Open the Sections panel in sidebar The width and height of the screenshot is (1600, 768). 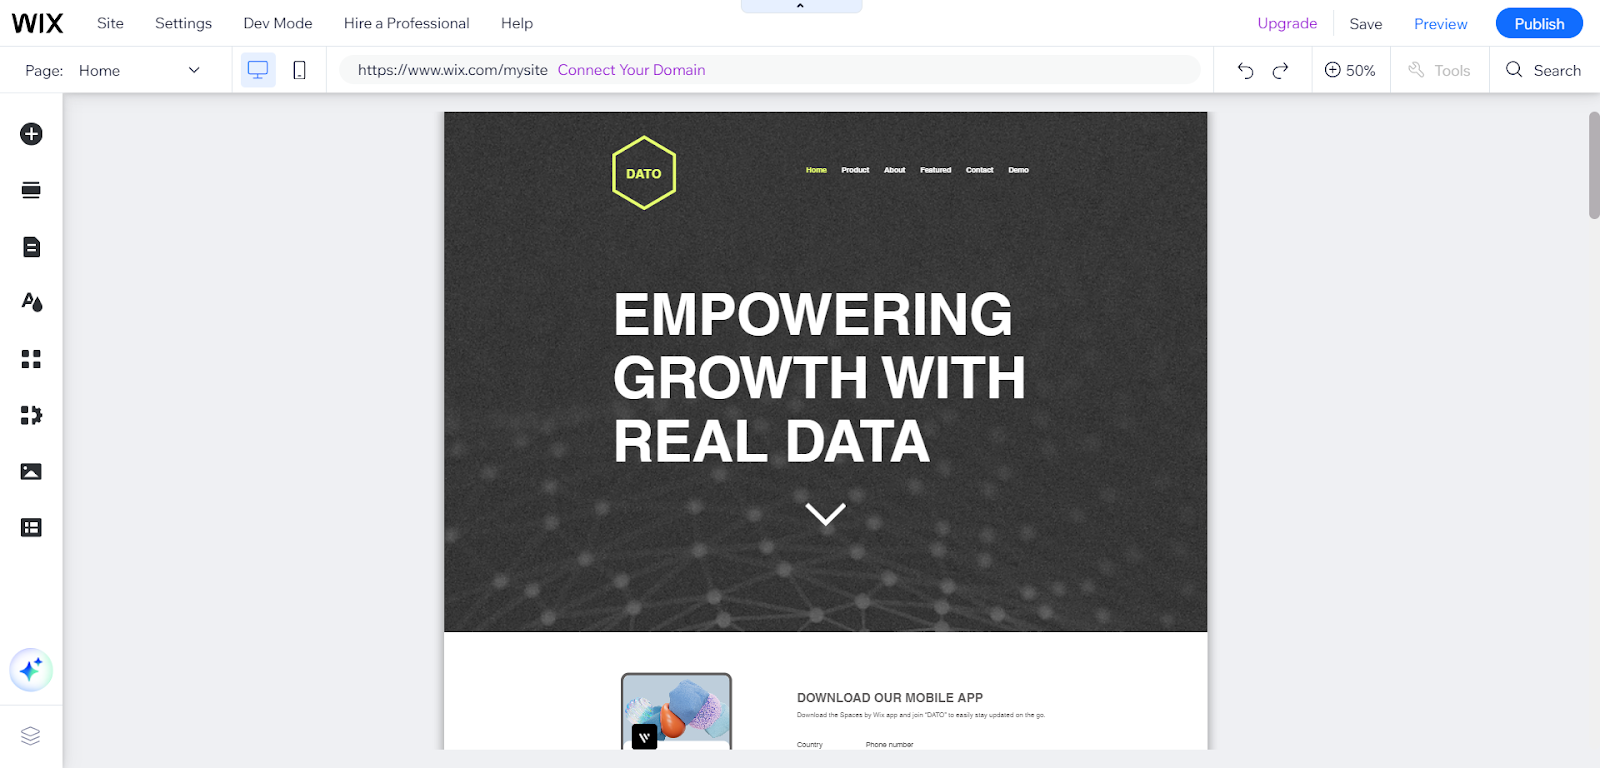pos(31,190)
